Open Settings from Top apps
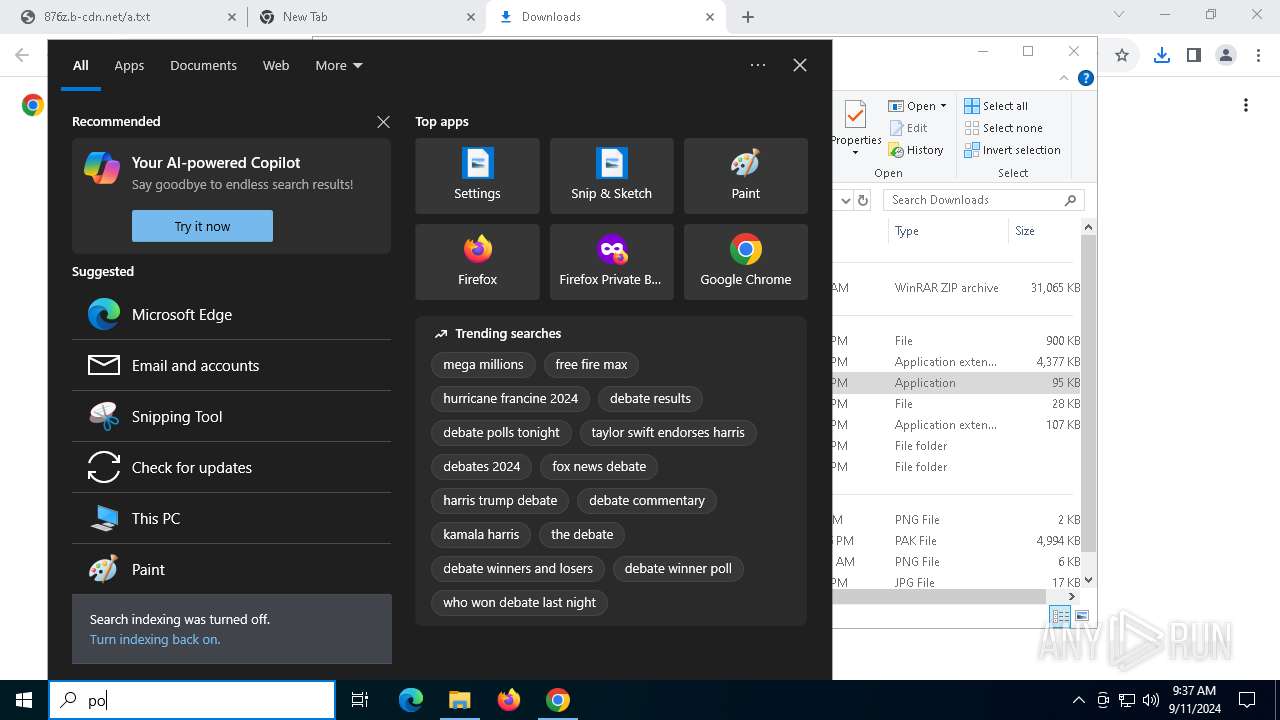 tap(477, 176)
